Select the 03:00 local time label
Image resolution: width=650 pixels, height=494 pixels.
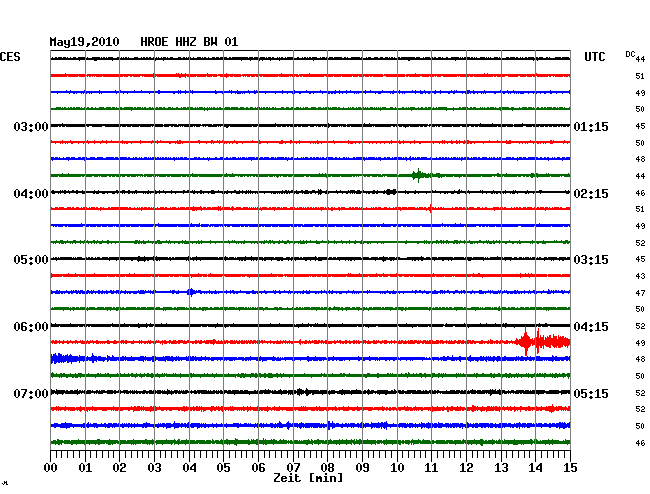point(31,126)
